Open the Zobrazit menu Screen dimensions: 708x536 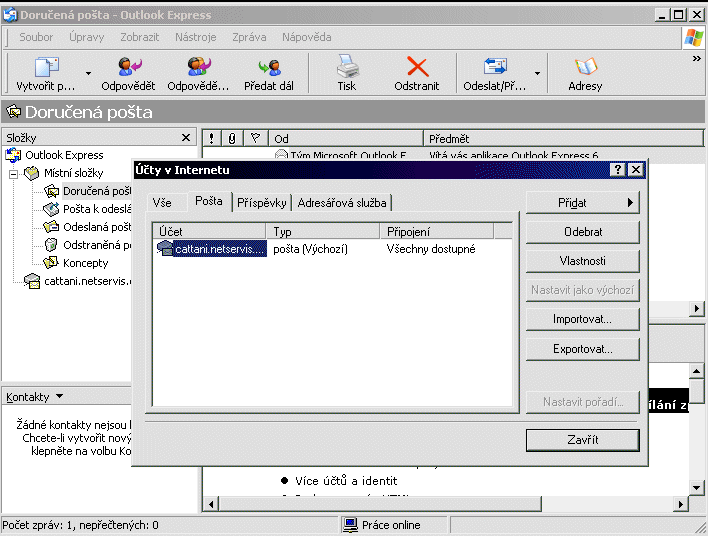pyautogui.click(x=140, y=37)
